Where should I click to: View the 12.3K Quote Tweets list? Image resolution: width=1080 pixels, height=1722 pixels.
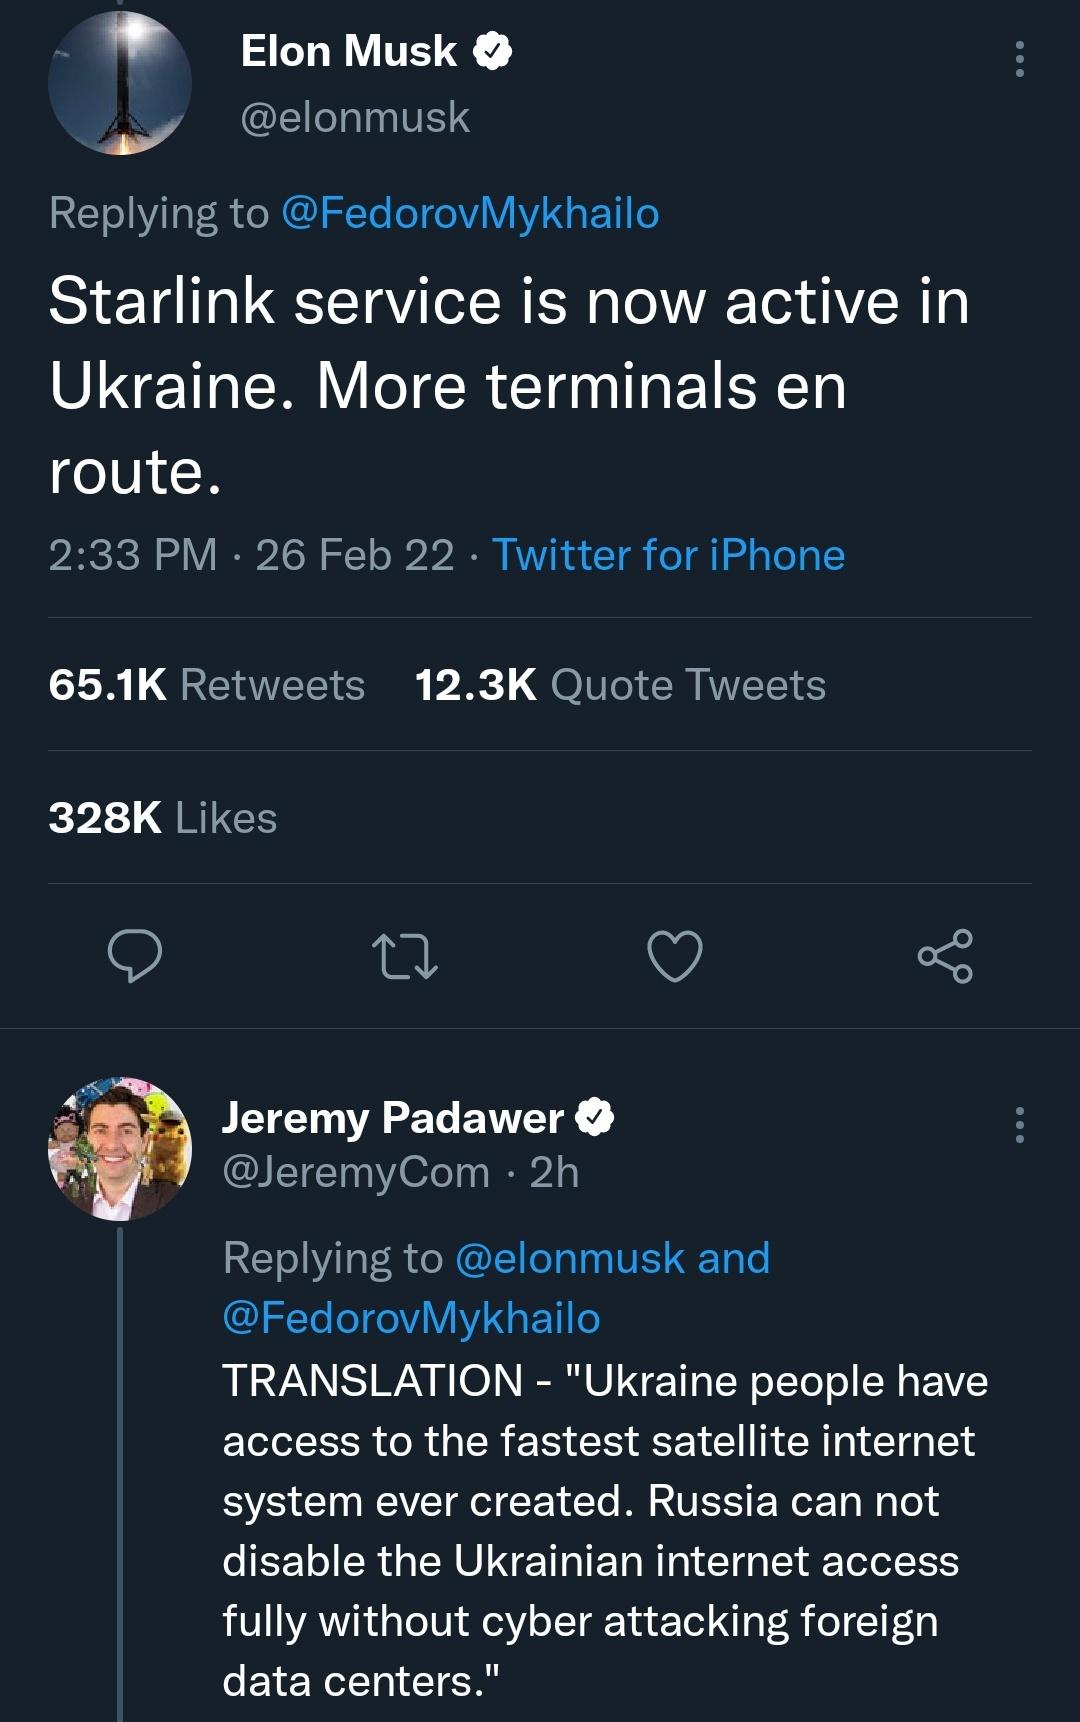click(x=620, y=685)
